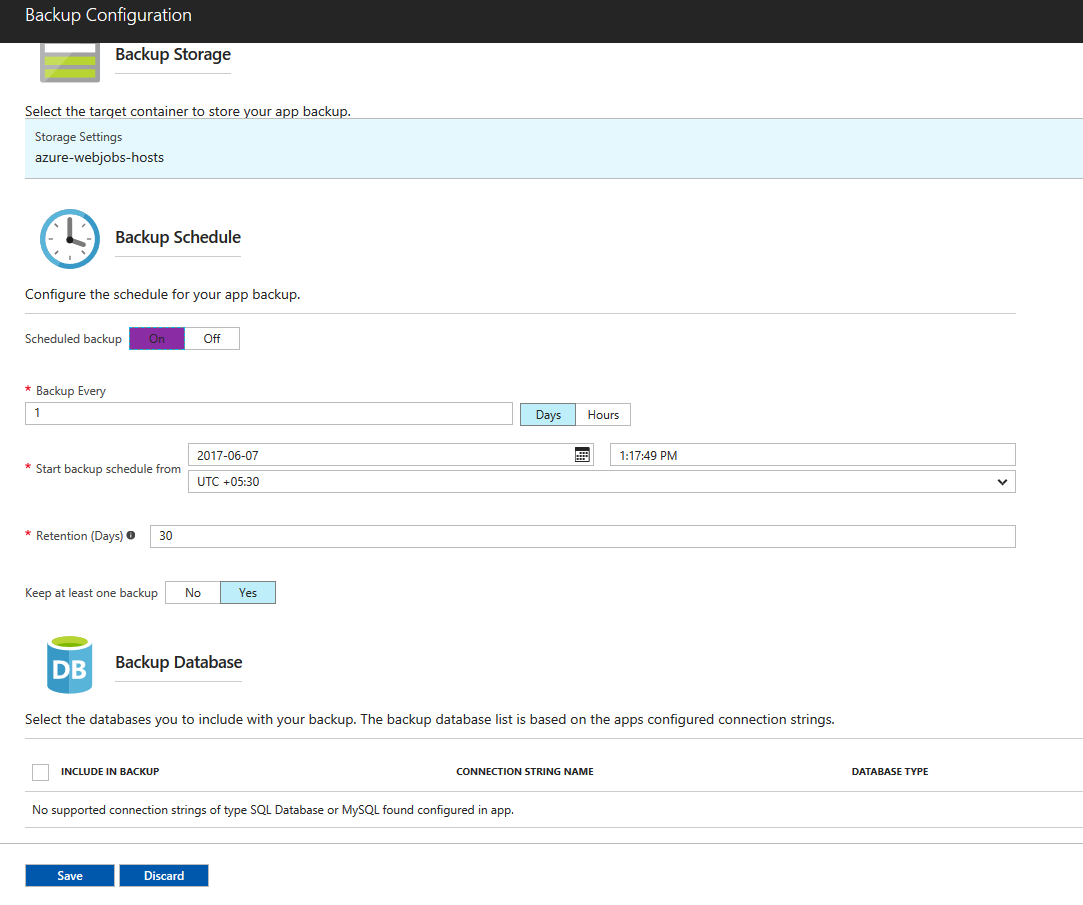The image size is (1083, 905).
Task: Expand the UTC +05:30 timezone dropdown
Action: click(x=601, y=482)
